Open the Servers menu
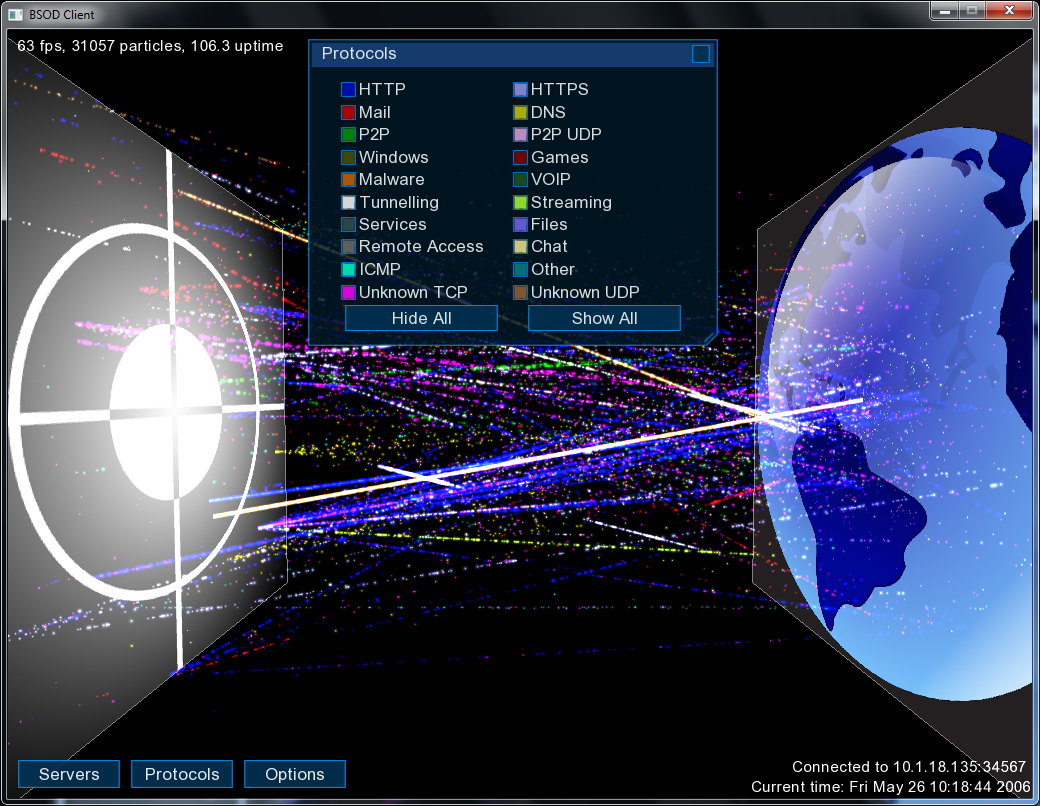Image resolution: width=1040 pixels, height=806 pixels. pyautogui.click(x=69, y=774)
